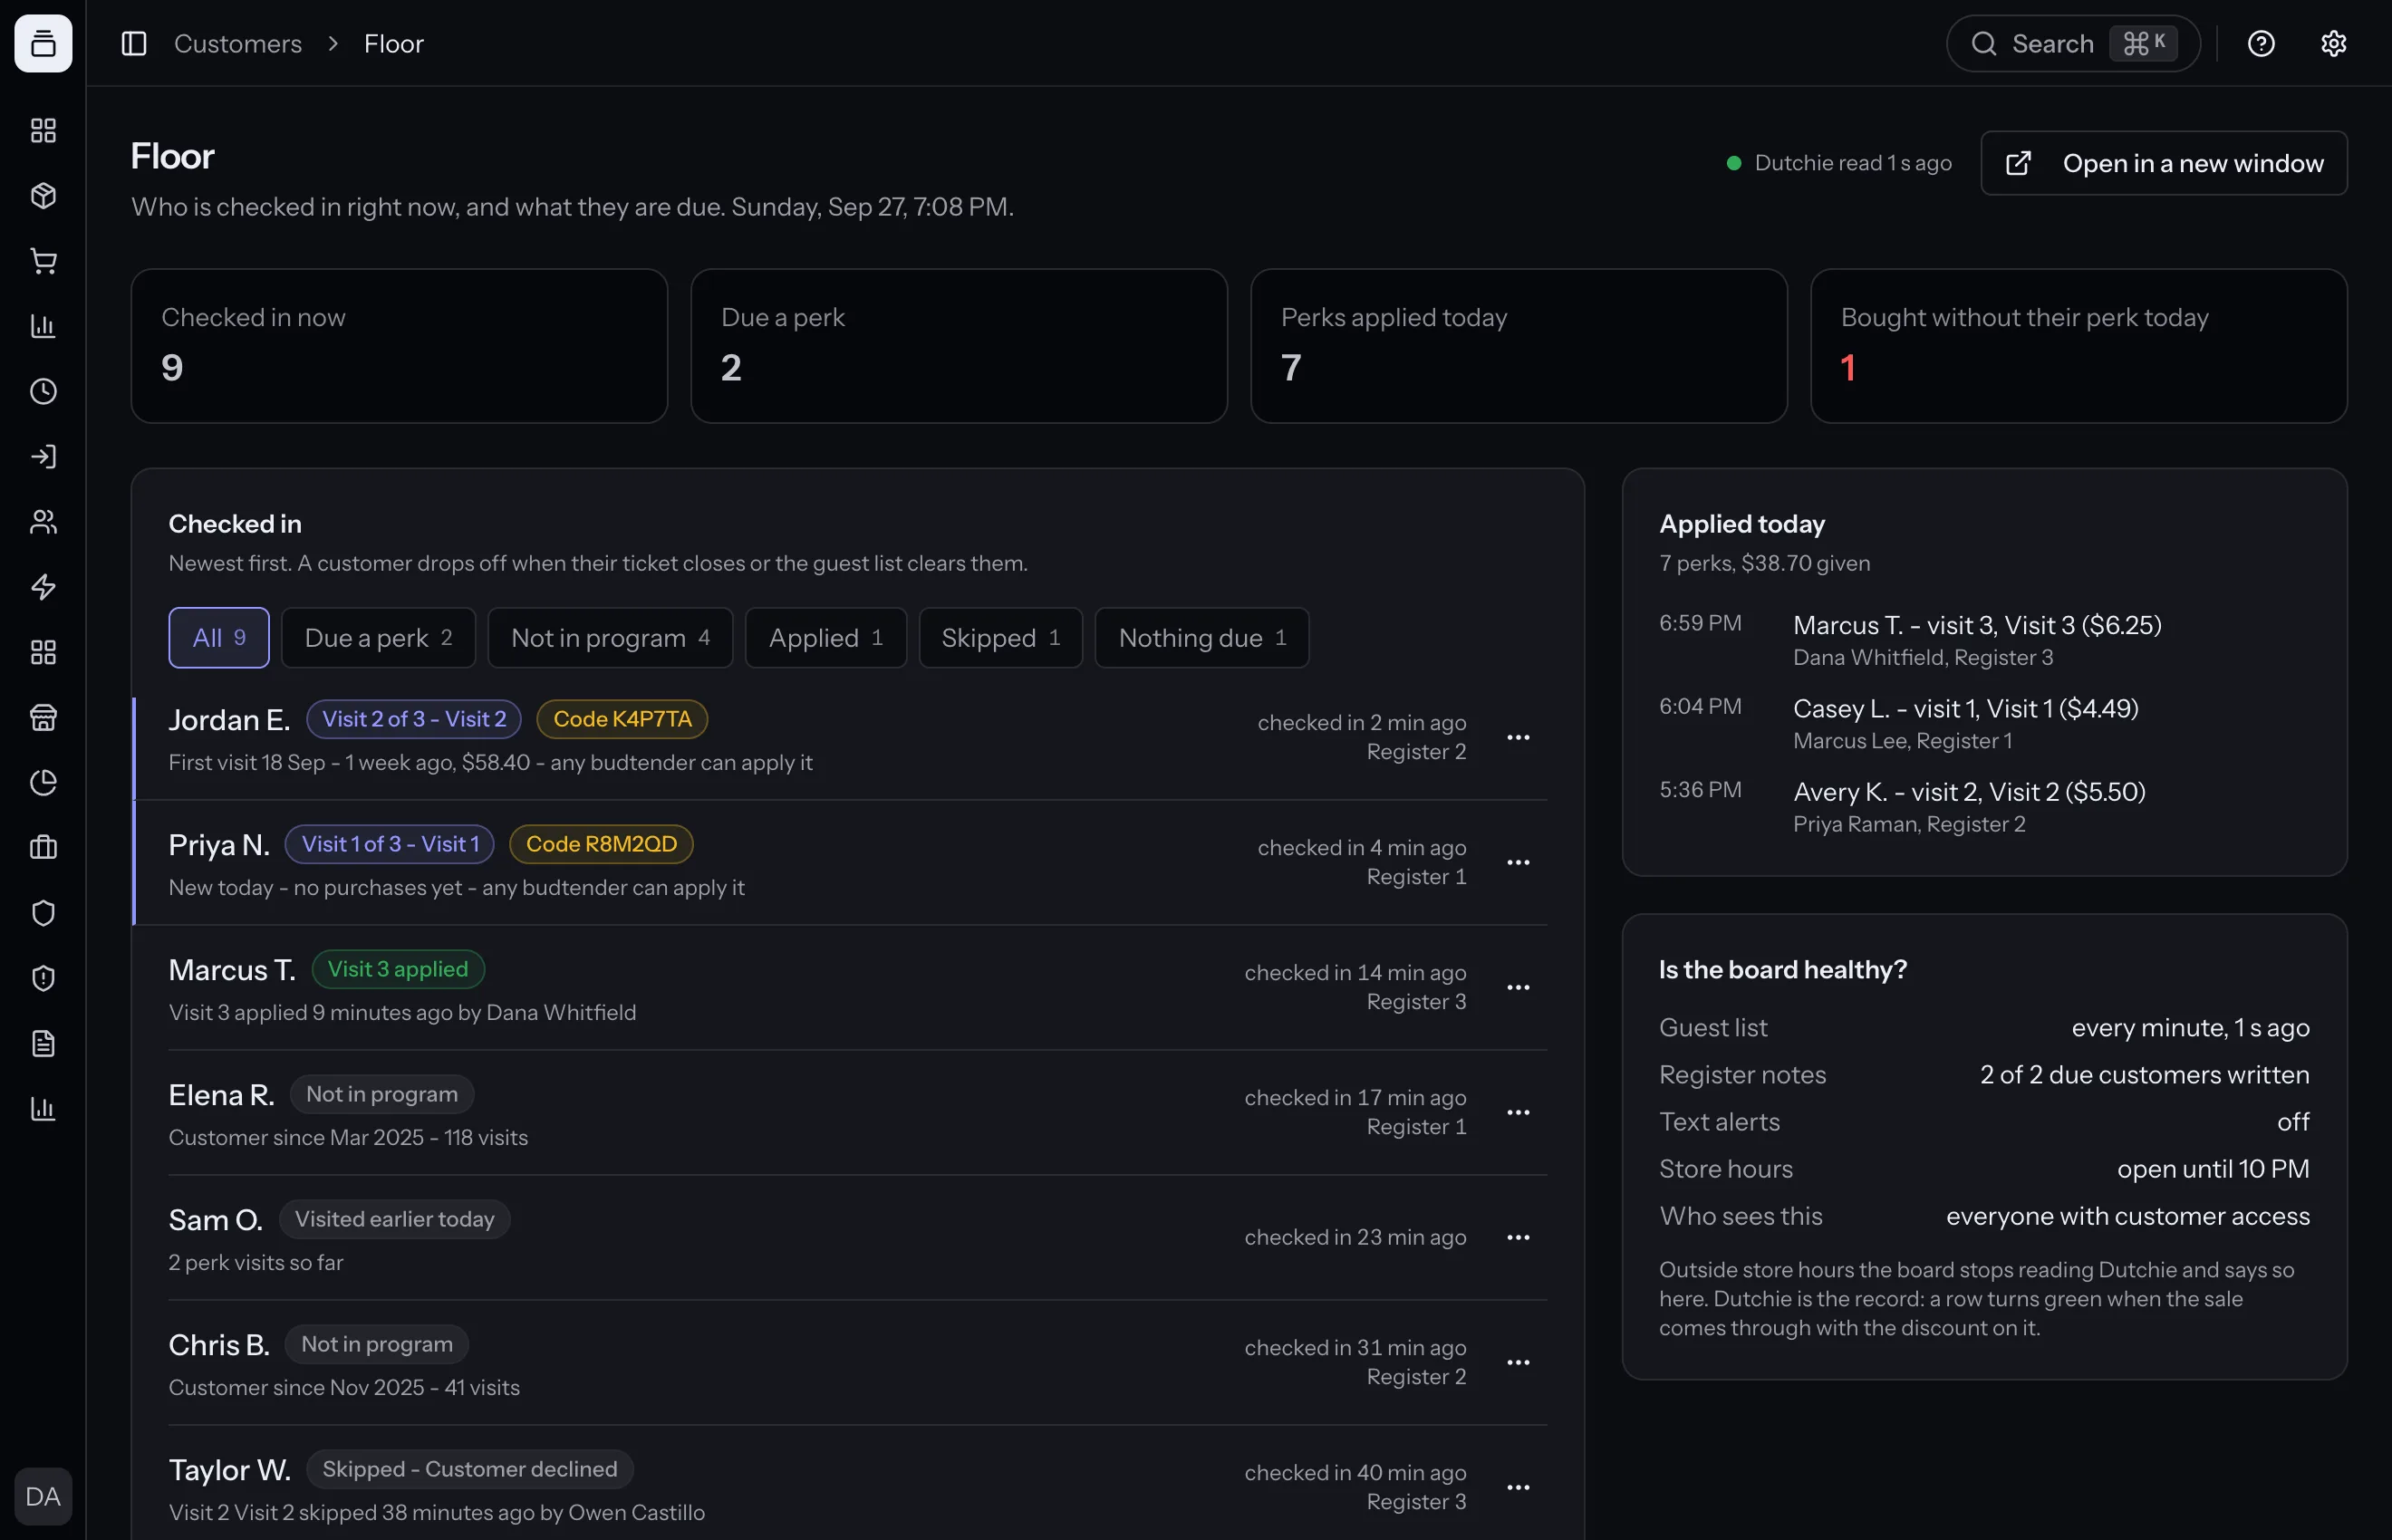Screen dimensions: 2392x1540
Task: Click the app logo in the sidebar
Action: coord(43,43)
